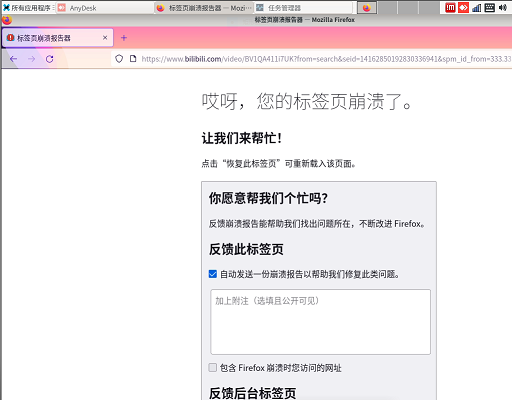Click the 反馈后台标签页 heading
512x400 pixels.
[x=252, y=393]
